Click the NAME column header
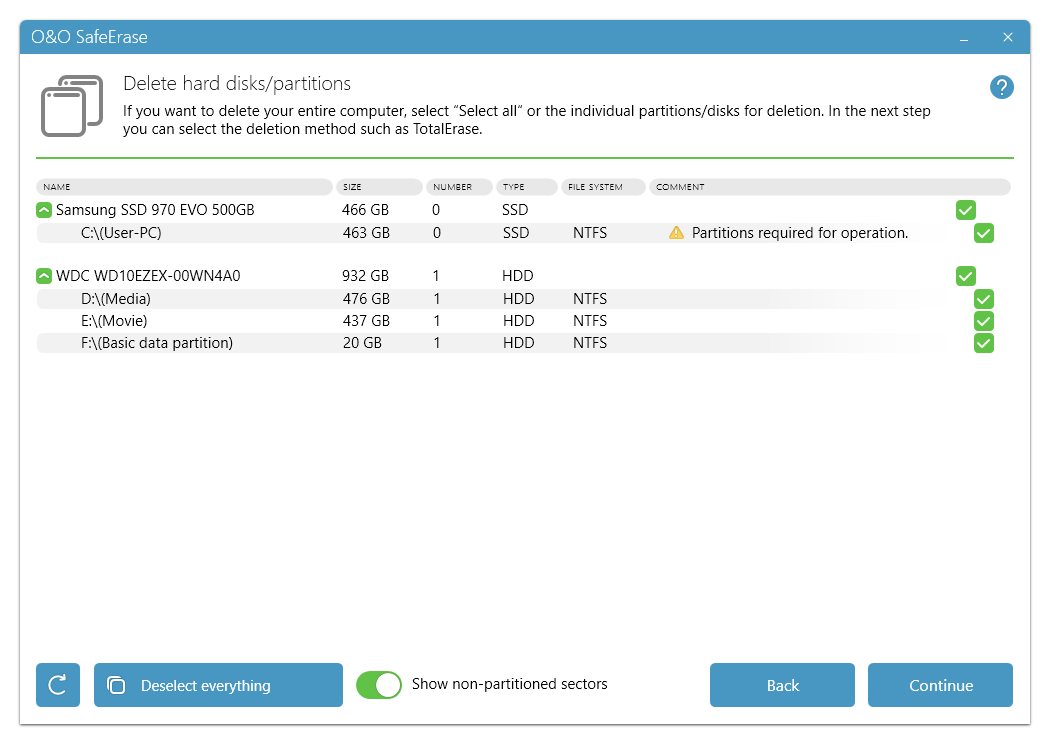This screenshot has width=1050, height=744. 184,187
